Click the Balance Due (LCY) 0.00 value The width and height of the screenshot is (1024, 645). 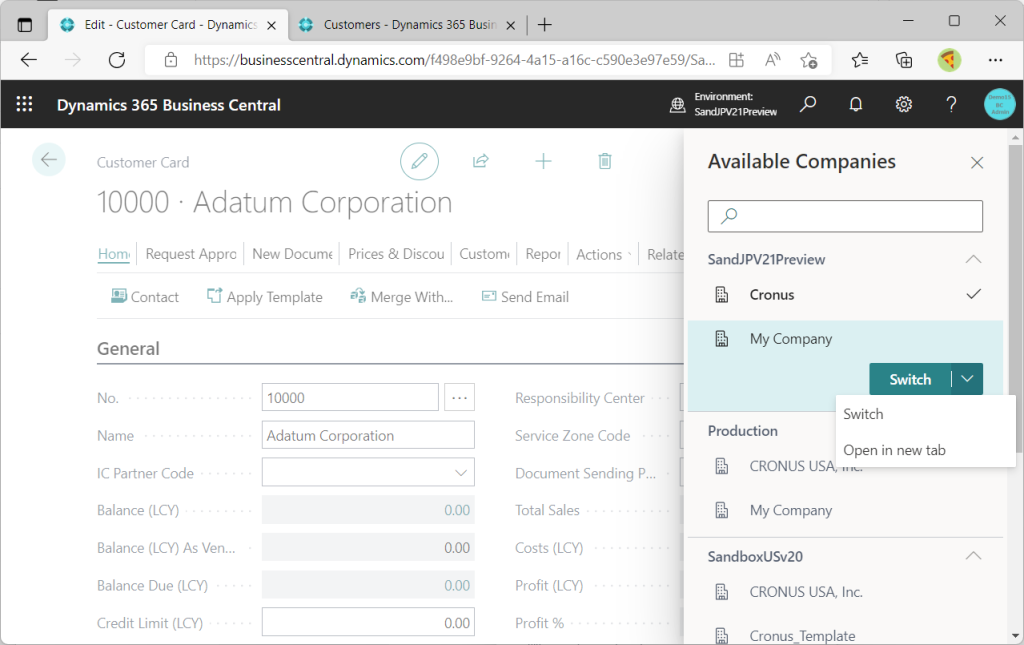click(x=457, y=586)
